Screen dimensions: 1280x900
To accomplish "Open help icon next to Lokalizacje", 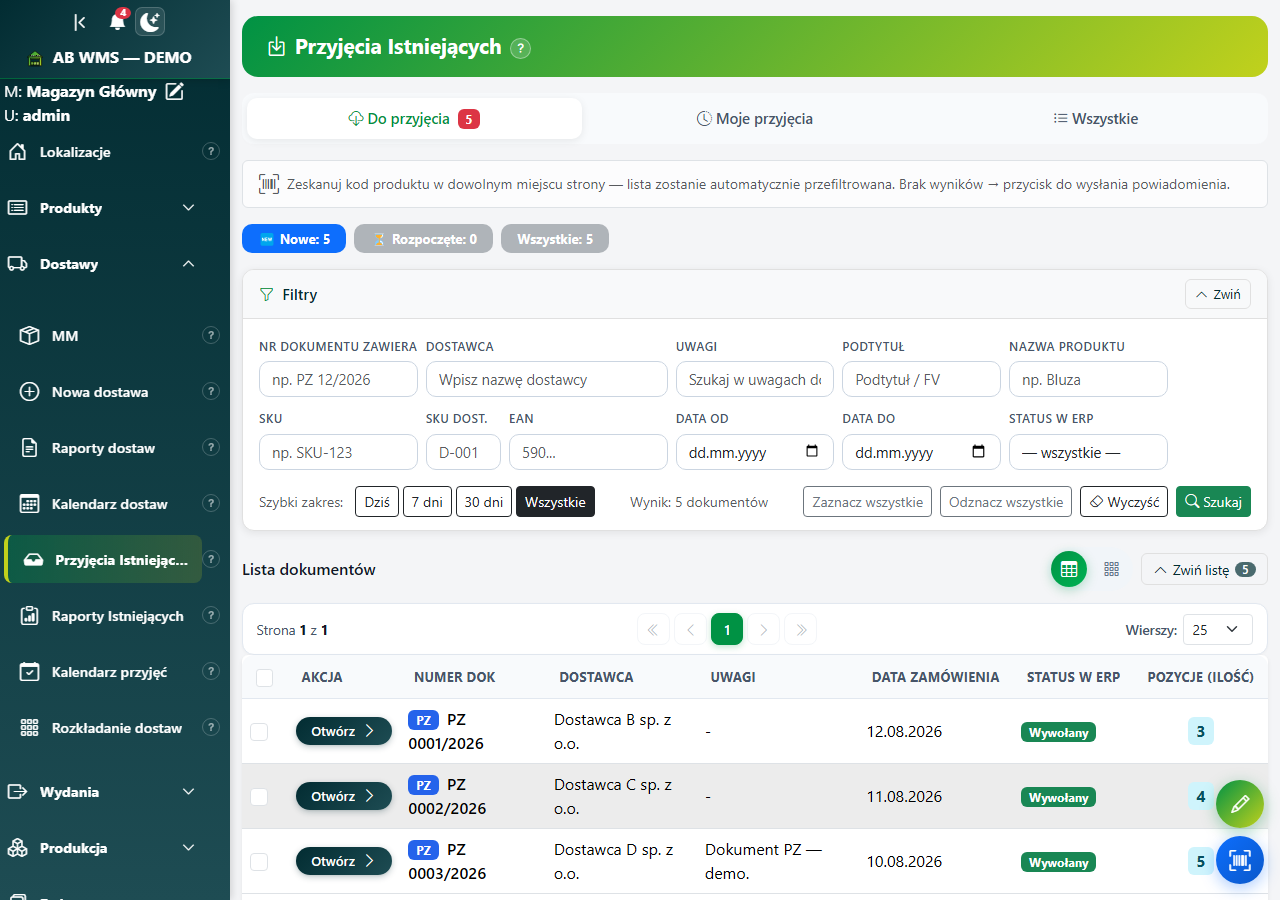I will click(211, 152).
